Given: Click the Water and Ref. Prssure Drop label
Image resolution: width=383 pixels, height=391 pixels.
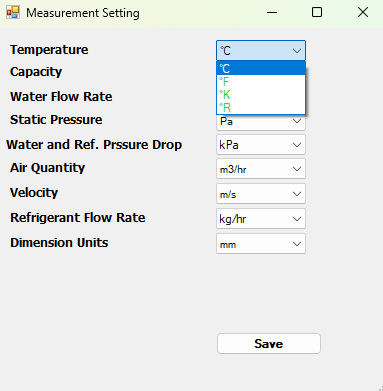Looking at the screenshot, I should (x=94, y=145).
